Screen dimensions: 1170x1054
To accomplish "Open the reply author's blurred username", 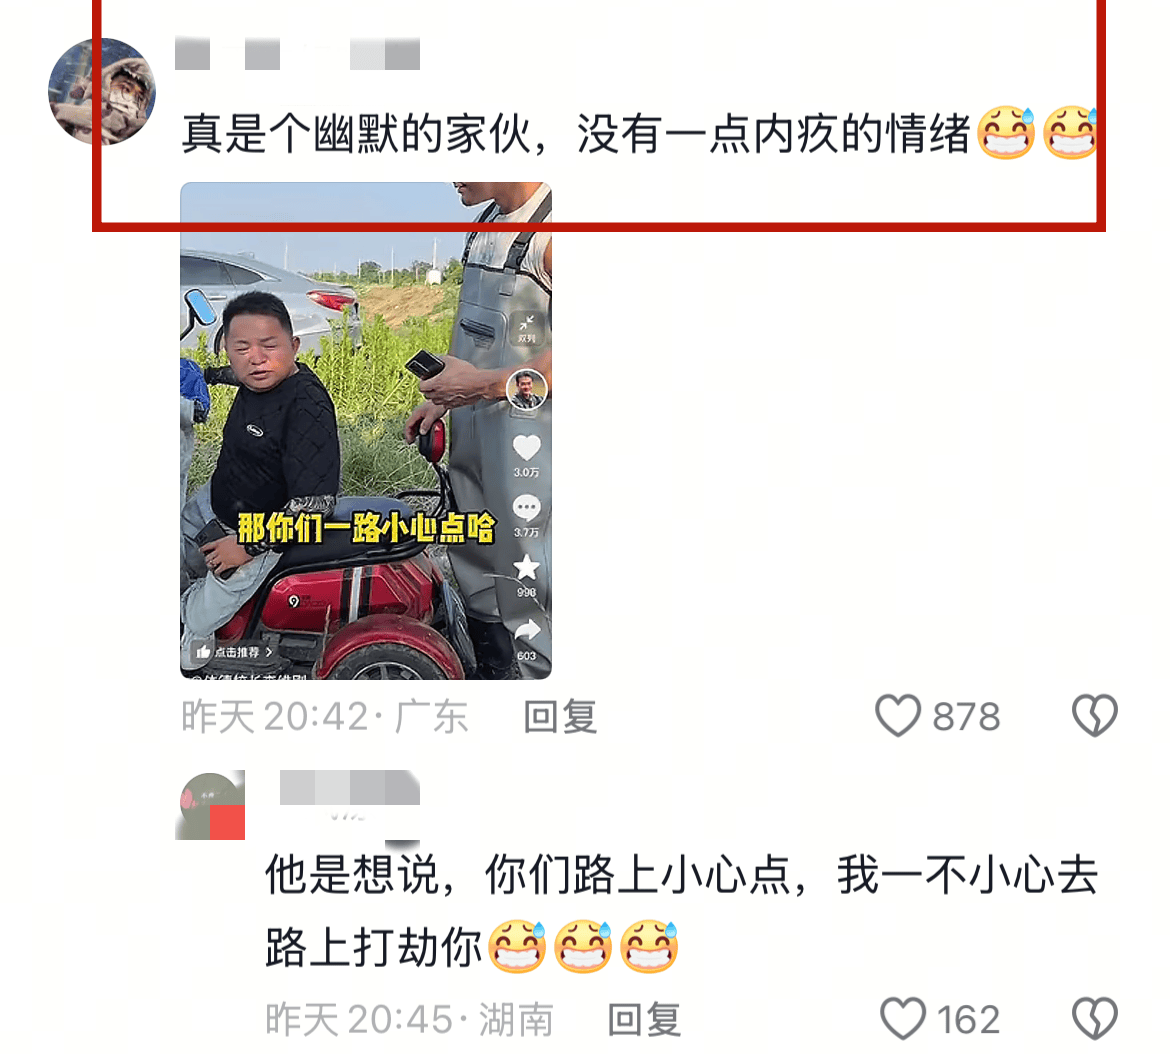I will 350,788.
